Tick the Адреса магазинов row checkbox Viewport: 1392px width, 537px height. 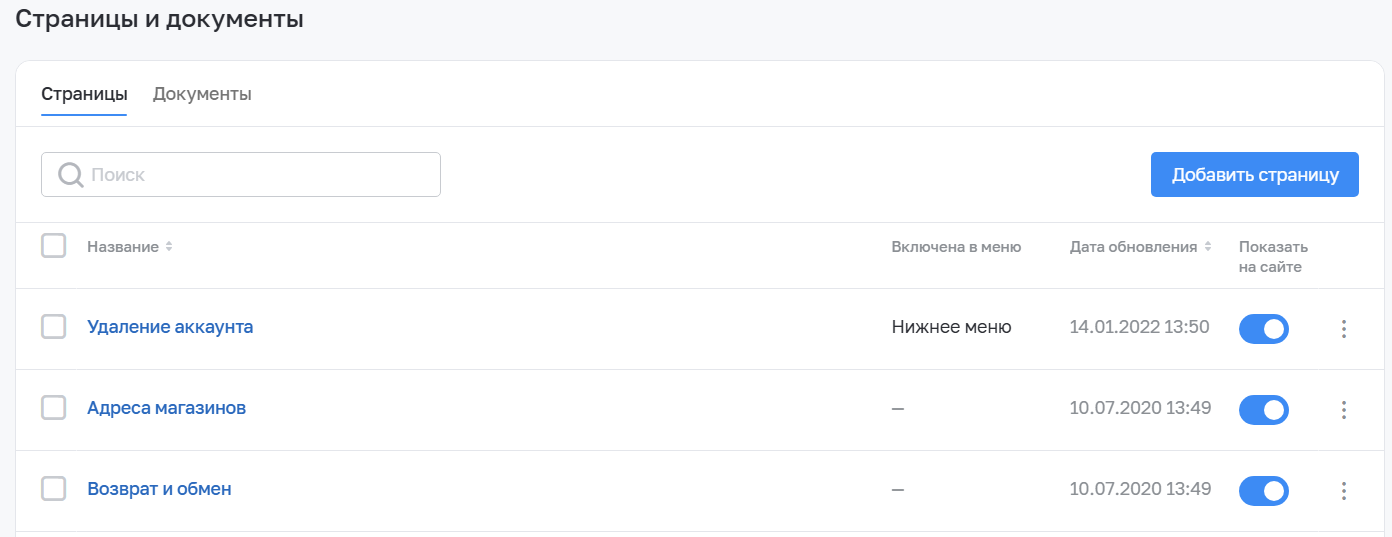tap(54, 408)
